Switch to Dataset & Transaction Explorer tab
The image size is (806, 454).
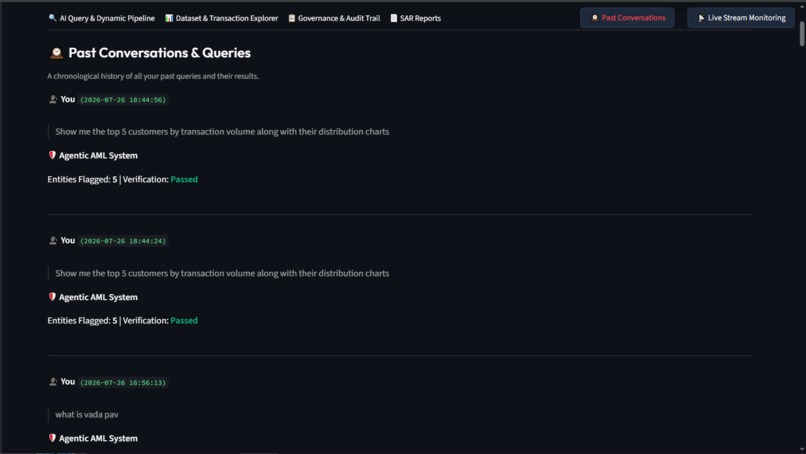pyautogui.click(x=221, y=18)
